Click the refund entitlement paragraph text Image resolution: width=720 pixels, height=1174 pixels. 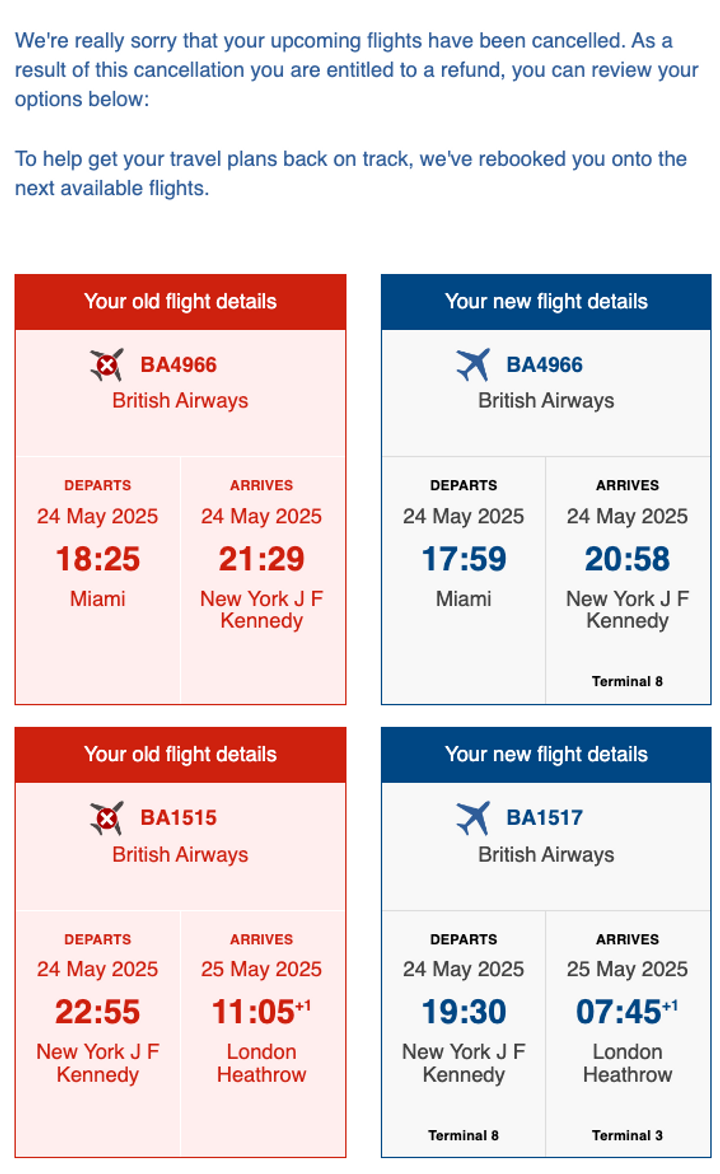356,70
